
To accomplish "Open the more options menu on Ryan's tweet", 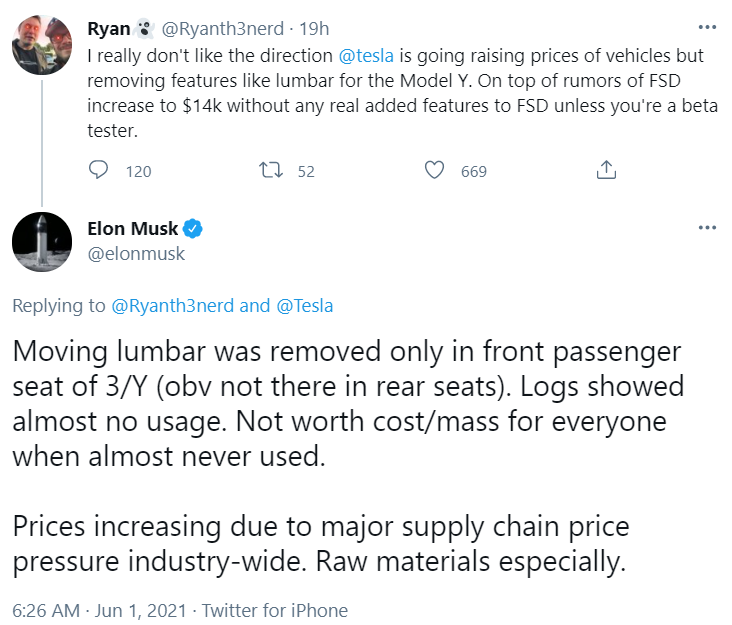I will coord(707,28).
